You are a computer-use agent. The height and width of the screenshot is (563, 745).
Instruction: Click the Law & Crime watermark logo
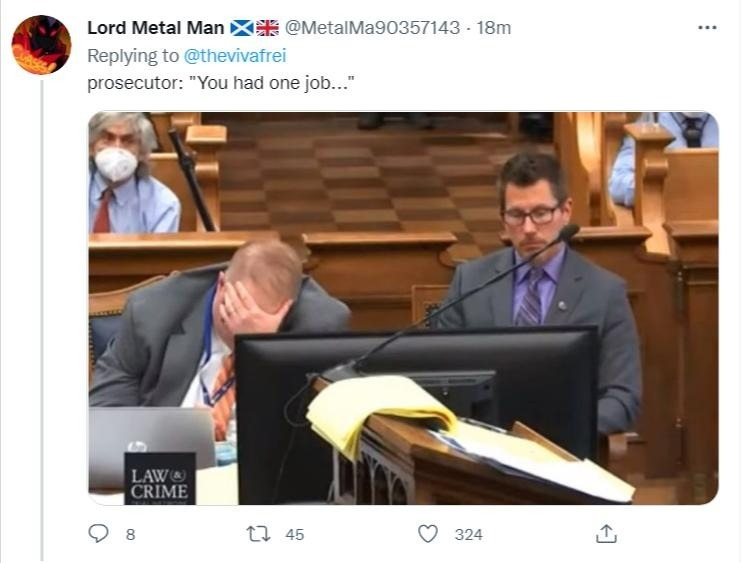coord(160,478)
